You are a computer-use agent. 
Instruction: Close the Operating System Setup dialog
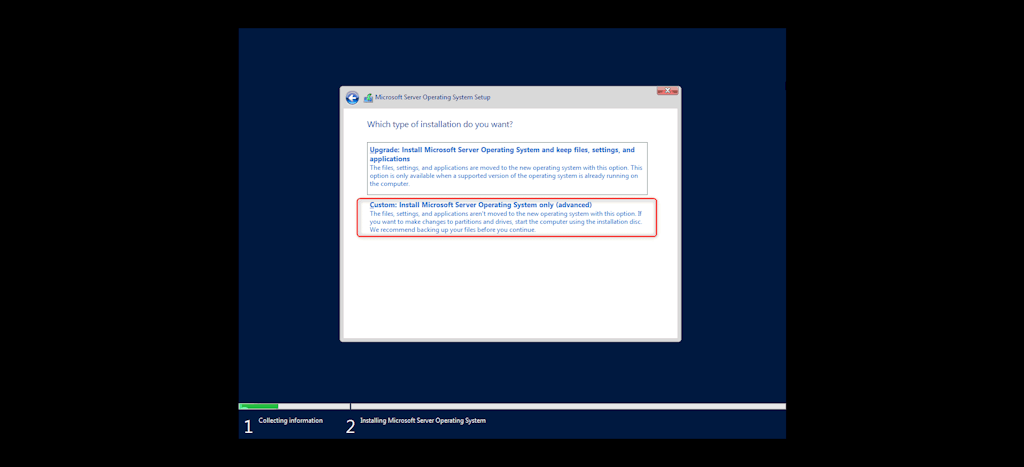667,91
